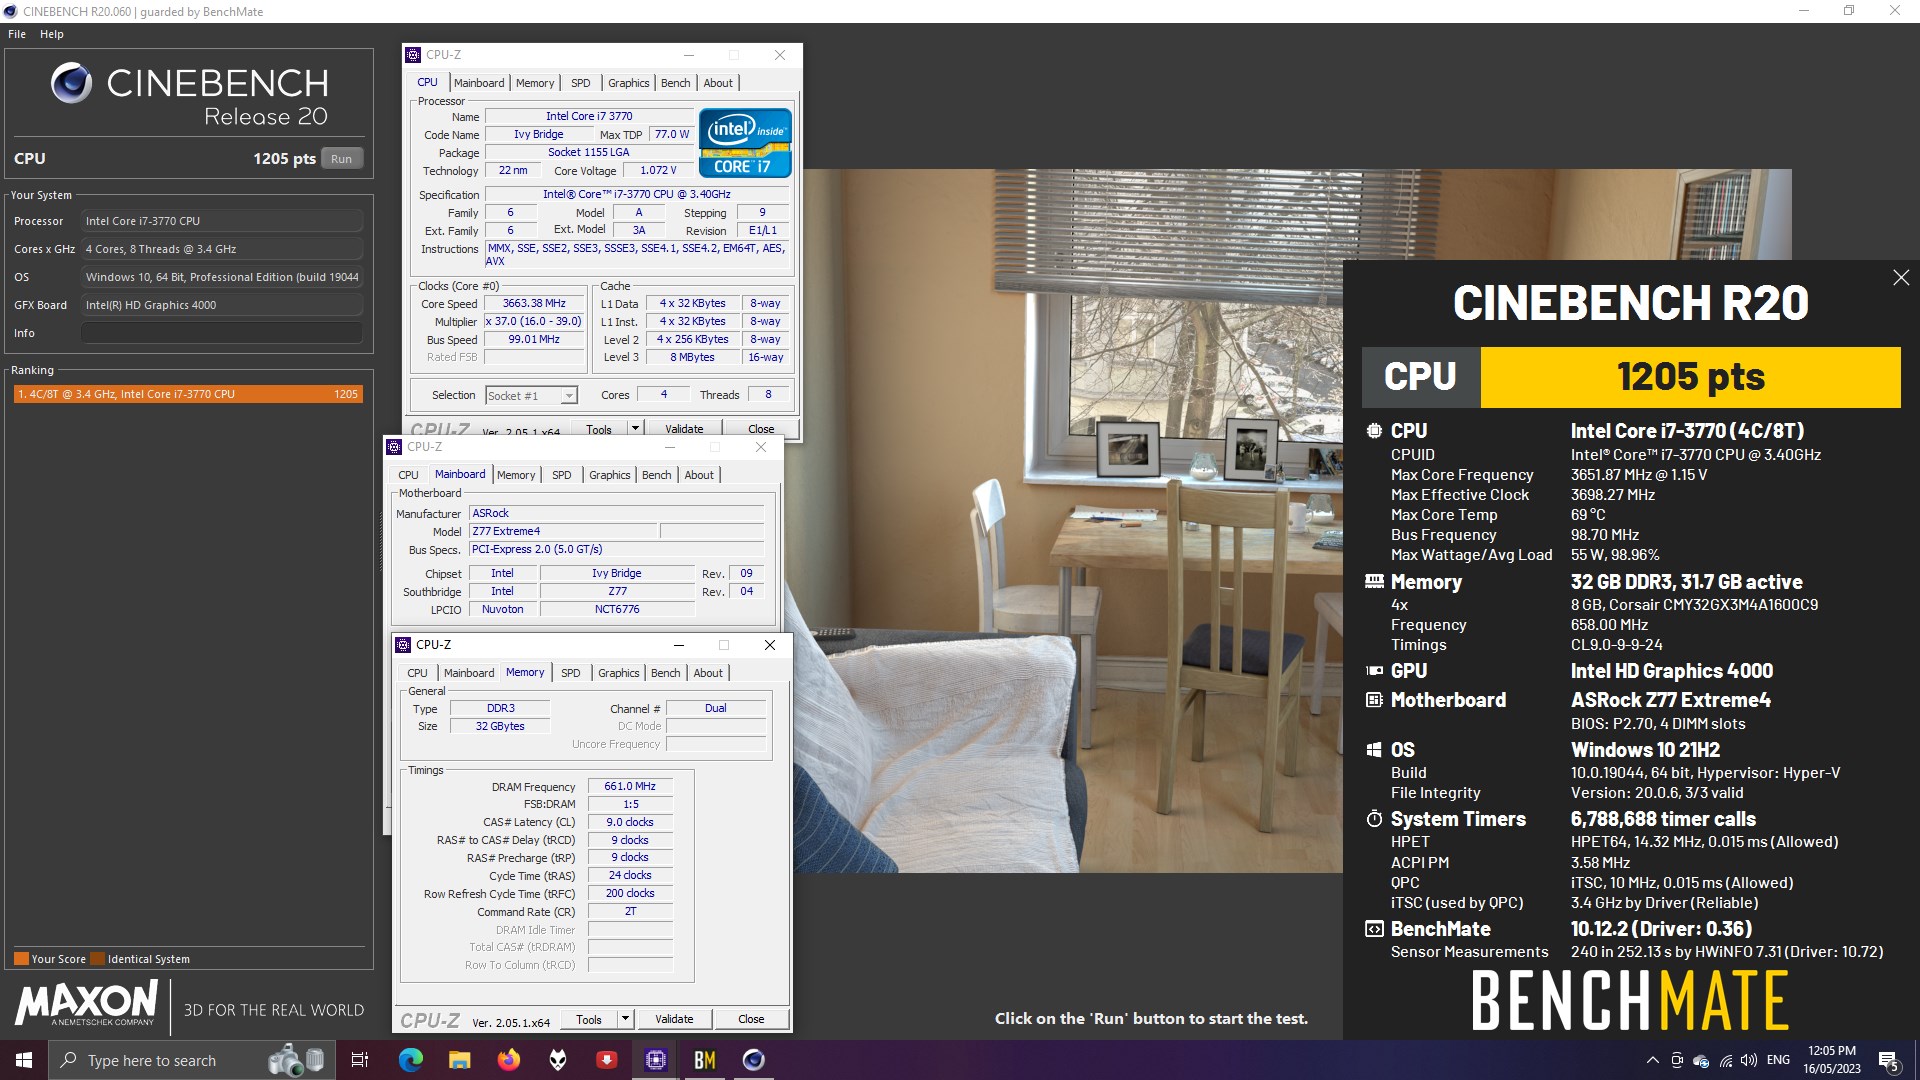The image size is (1920, 1080).
Task: Click the Core Speed 3663.38 MHz value
Action: [x=534, y=303]
